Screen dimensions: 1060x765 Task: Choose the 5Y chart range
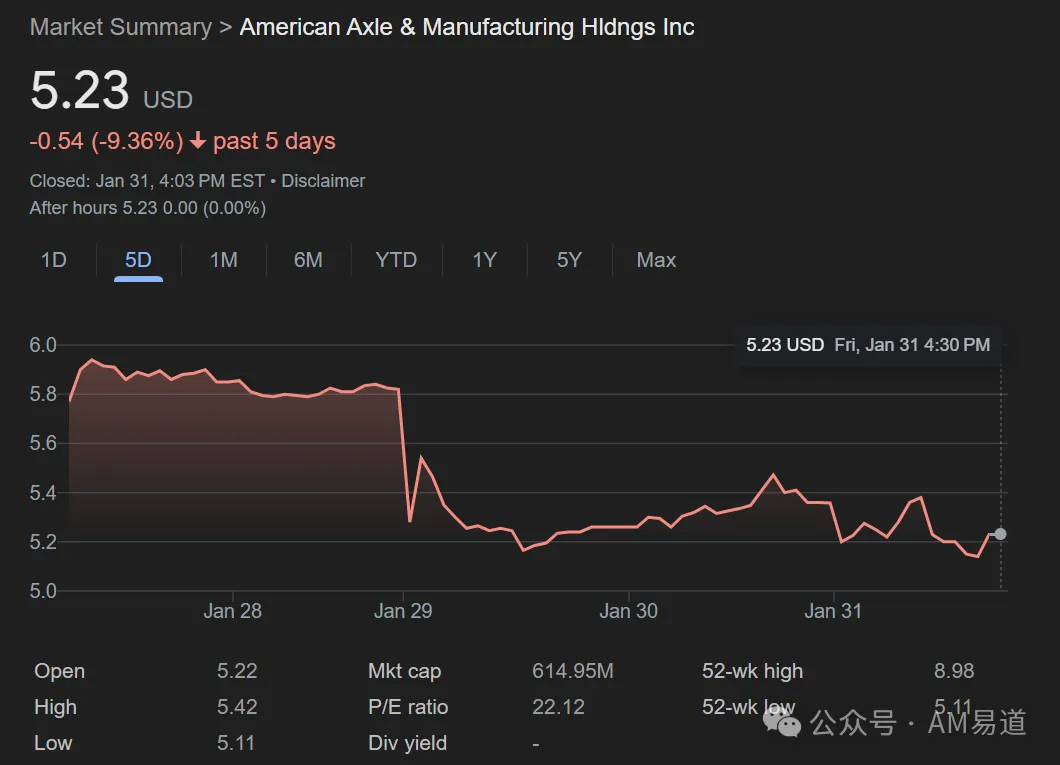tap(569, 260)
